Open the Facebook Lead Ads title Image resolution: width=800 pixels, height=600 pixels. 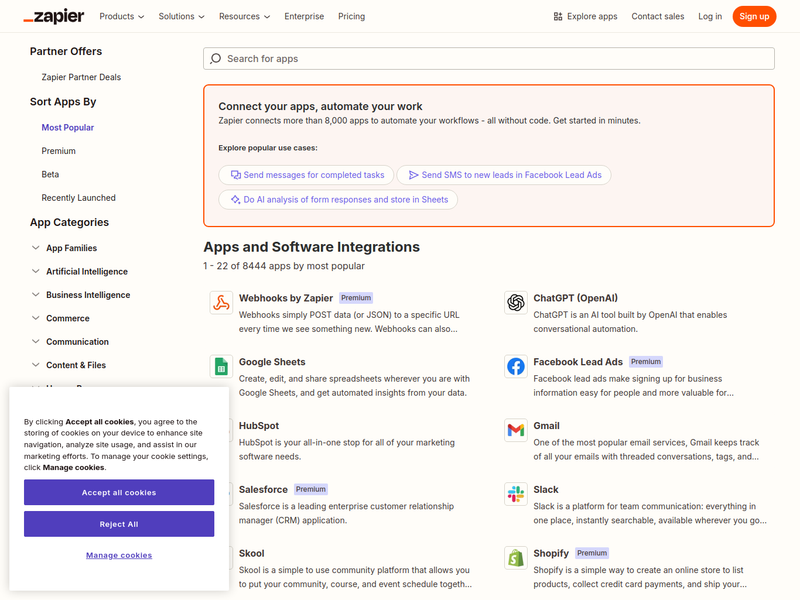pyautogui.click(x=578, y=362)
